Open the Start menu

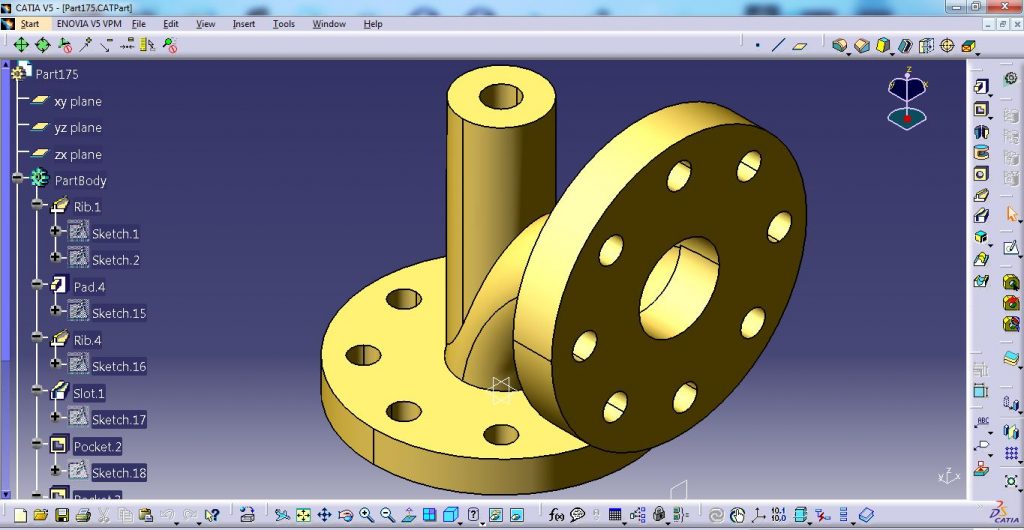(x=30, y=24)
